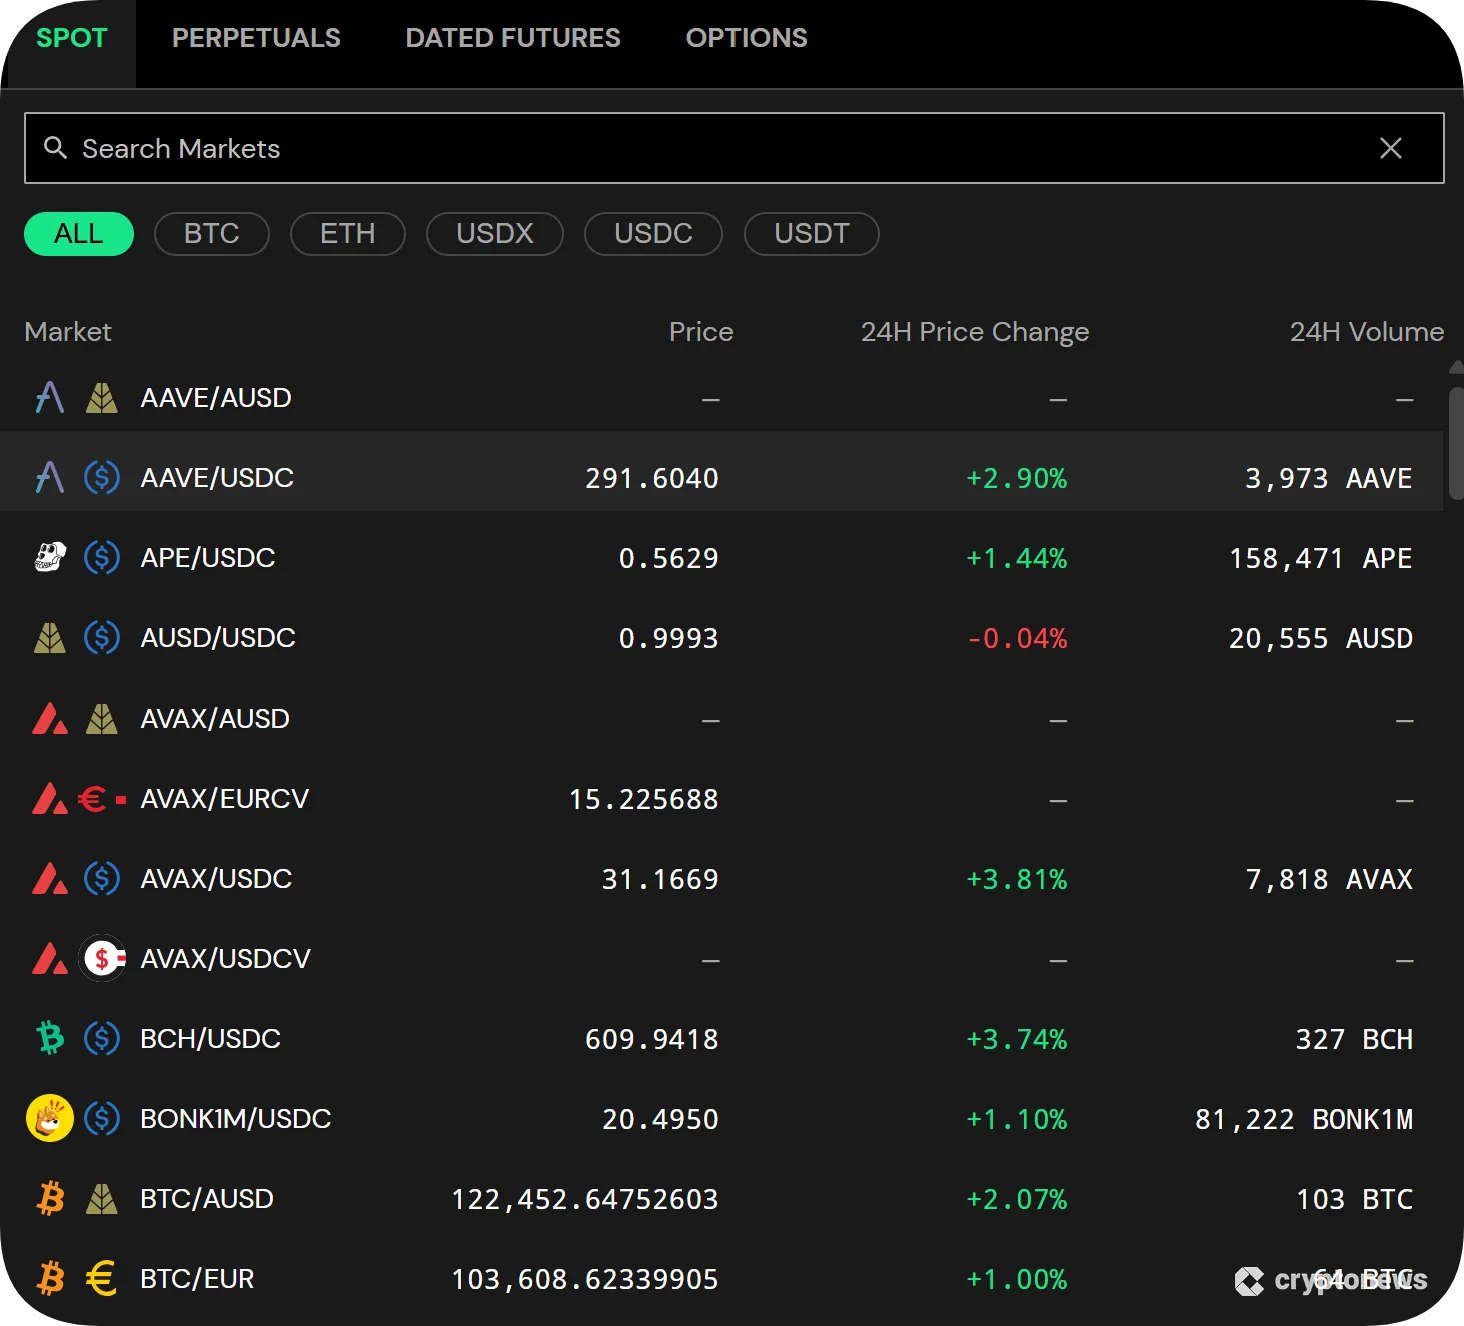This screenshot has height=1326, width=1464.
Task: Click the USDC icon in the APE/USDC row
Action: pos(102,558)
